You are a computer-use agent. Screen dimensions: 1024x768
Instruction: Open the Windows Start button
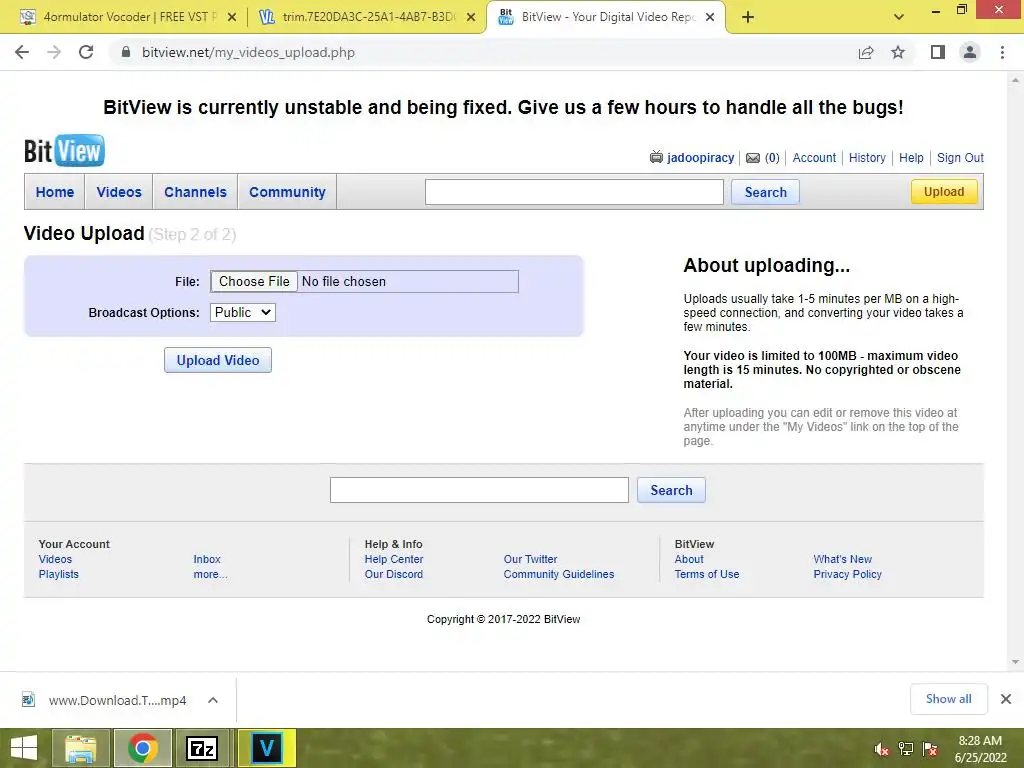pyautogui.click(x=24, y=748)
